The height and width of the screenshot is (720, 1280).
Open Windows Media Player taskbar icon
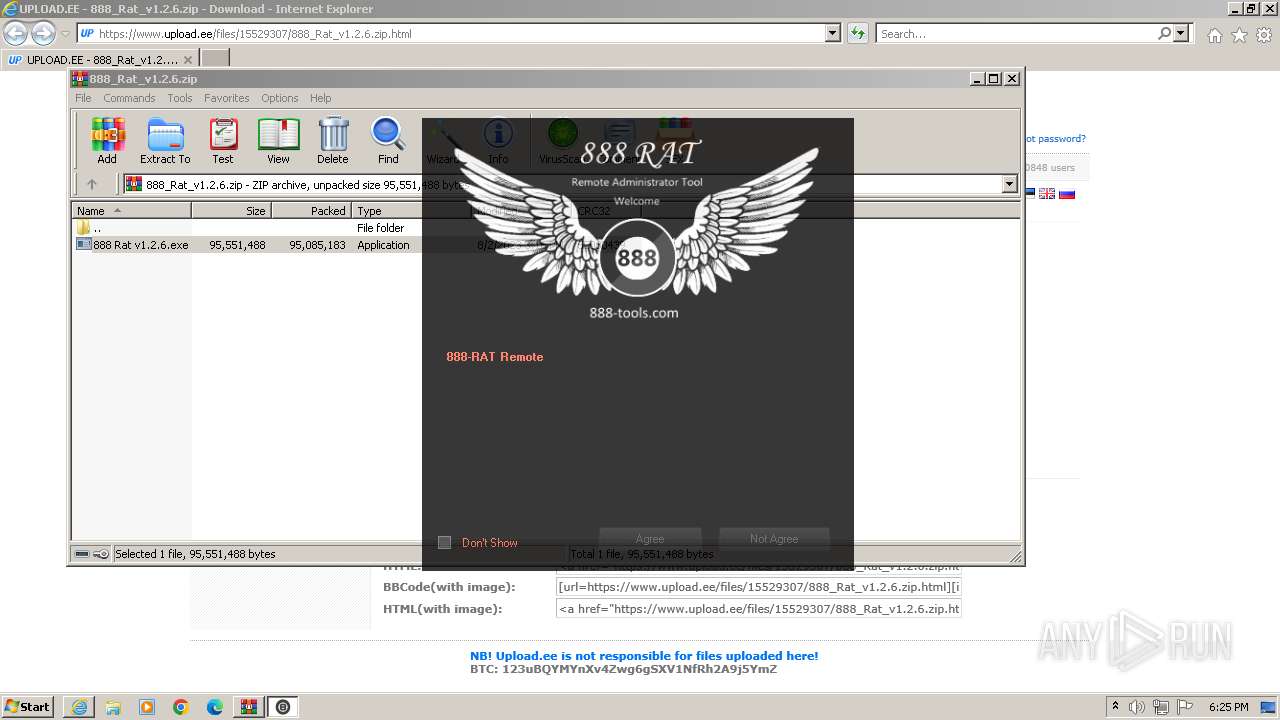[147, 707]
